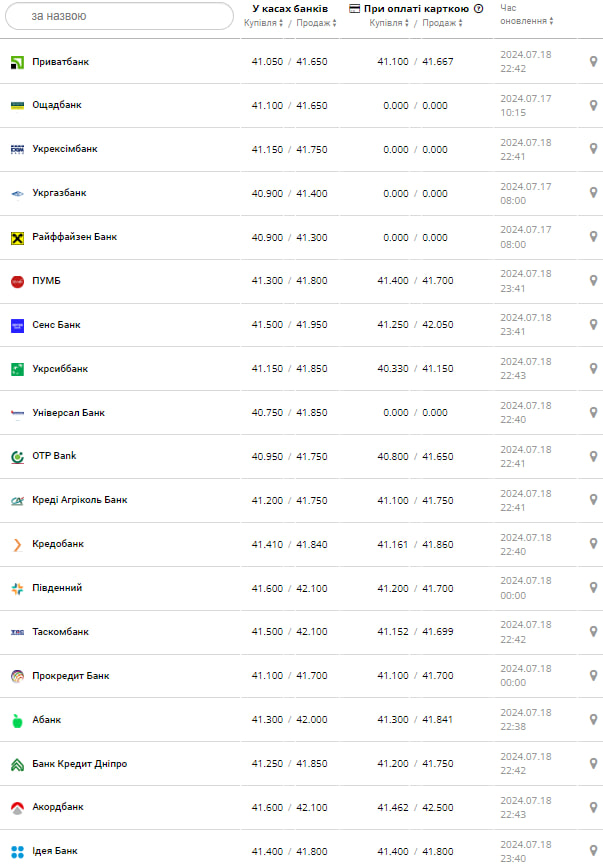This screenshot has width=603, height=866.
Task: Click the green OTP Bank logo
Action: (x=17, y=456)
